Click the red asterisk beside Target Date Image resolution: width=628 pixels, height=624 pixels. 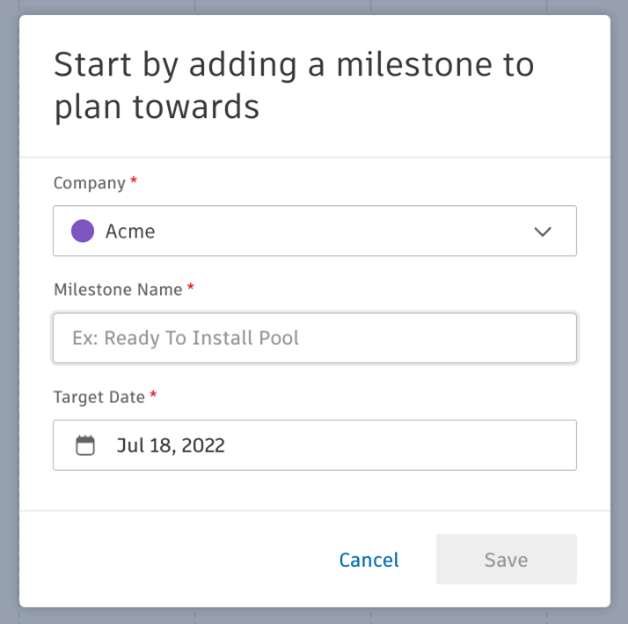[153, 395]
